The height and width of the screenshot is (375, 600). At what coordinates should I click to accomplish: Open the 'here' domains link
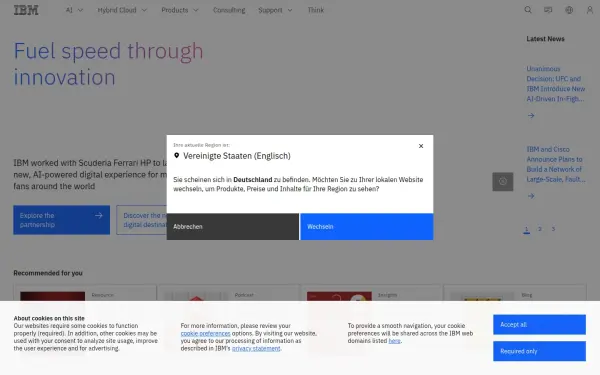(x=395, y=341)
